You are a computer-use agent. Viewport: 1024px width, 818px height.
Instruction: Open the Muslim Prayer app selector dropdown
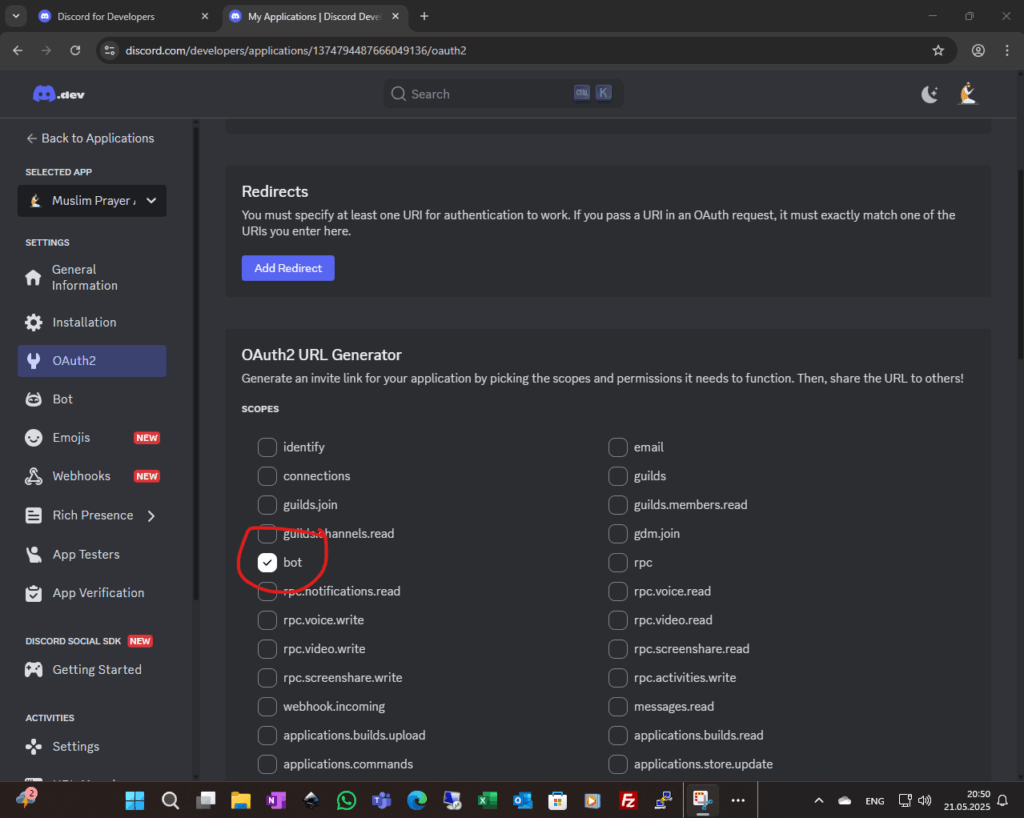pyautogui.click(x=92, y=200)
